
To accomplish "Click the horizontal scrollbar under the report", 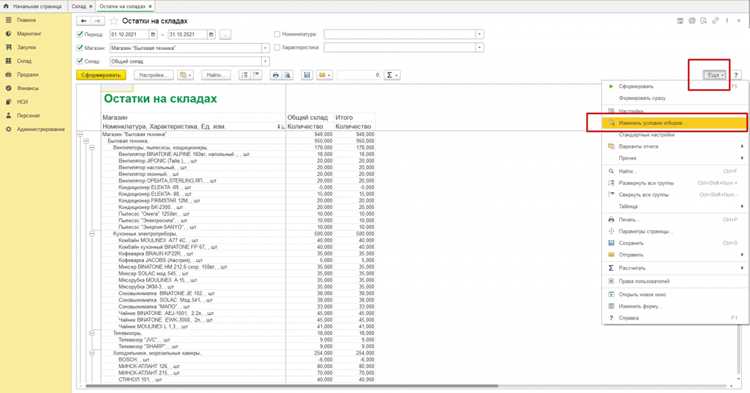I will (x=292, y=386).
